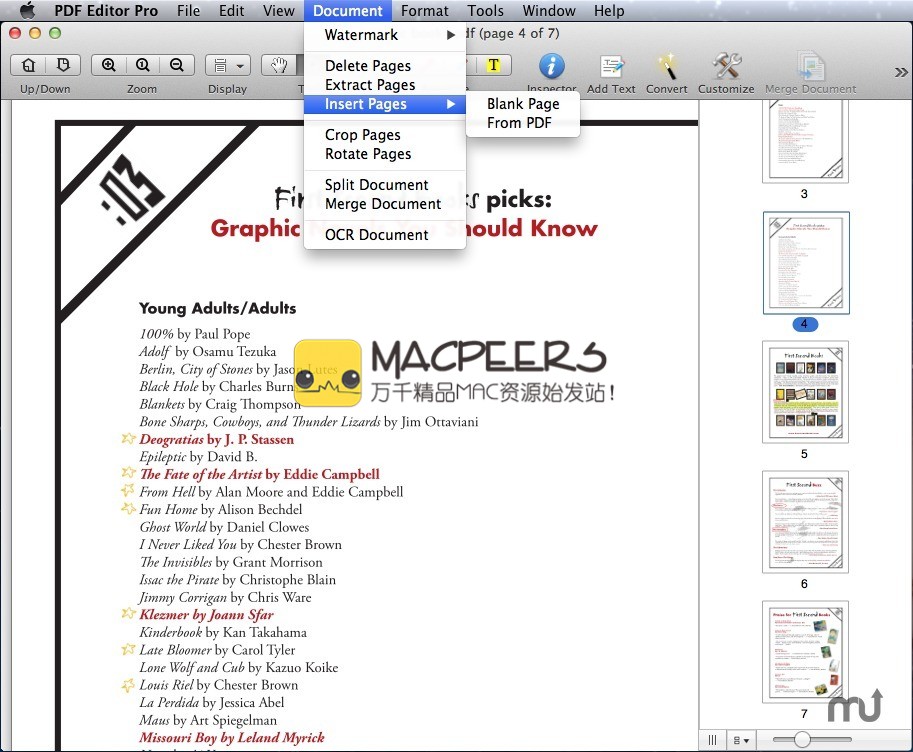The width and height of the screenshot is (913, 752).
Task: Click the page Down navigation button
Action: click(63, 65)
